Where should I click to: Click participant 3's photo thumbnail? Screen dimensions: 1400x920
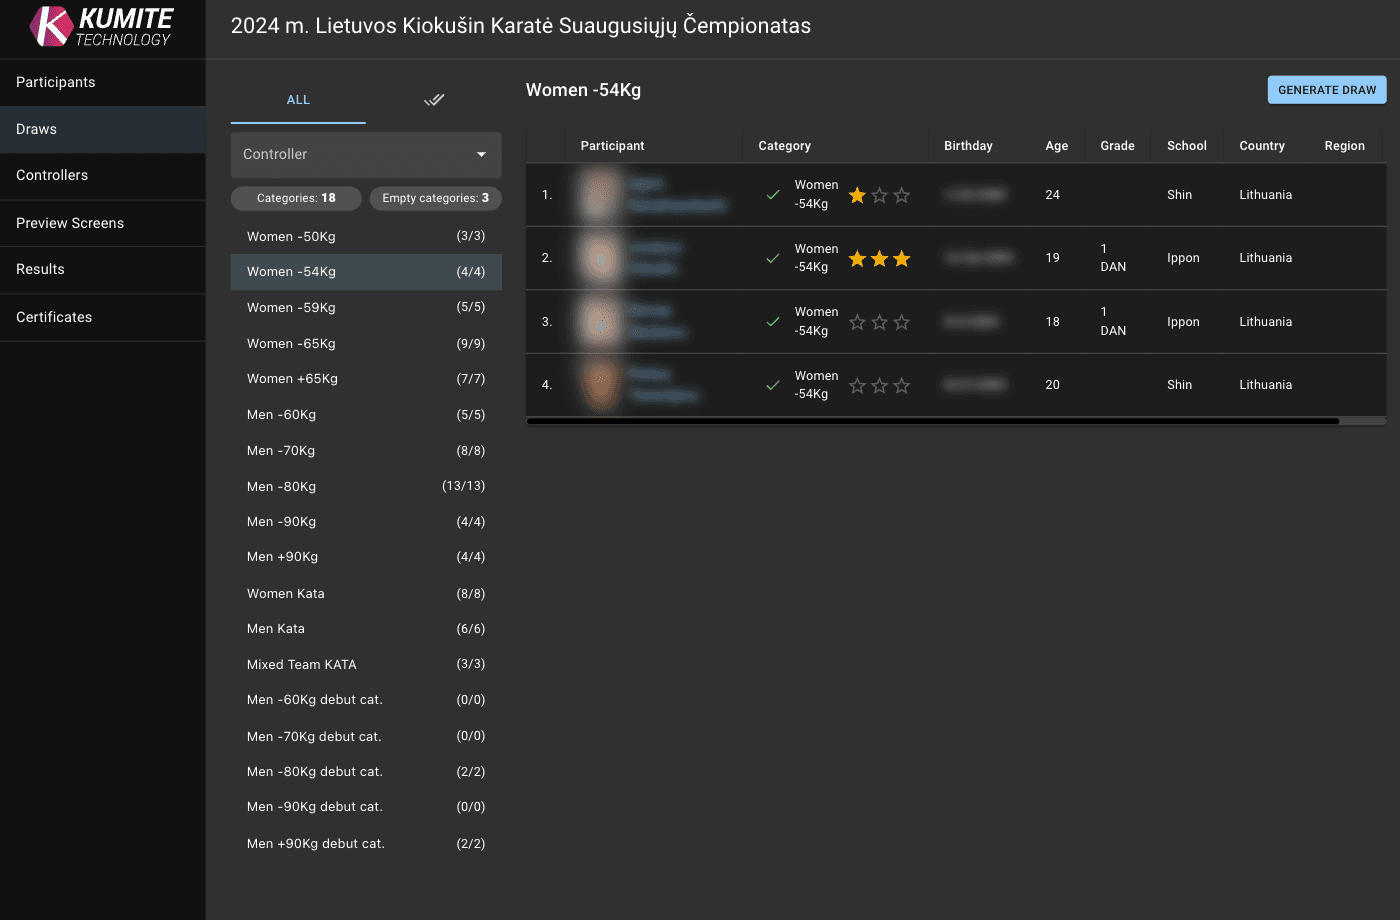600,322
